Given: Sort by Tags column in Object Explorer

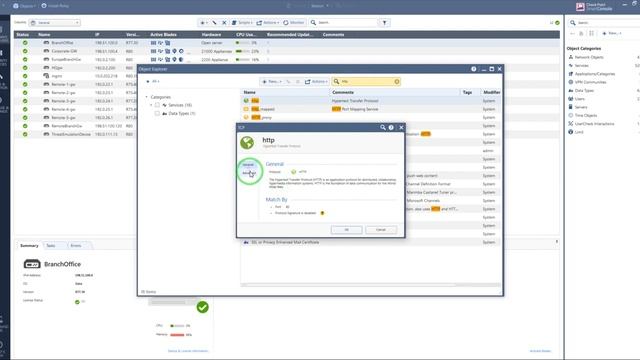Looking at the screenshot, I should (x=467, y=92).
